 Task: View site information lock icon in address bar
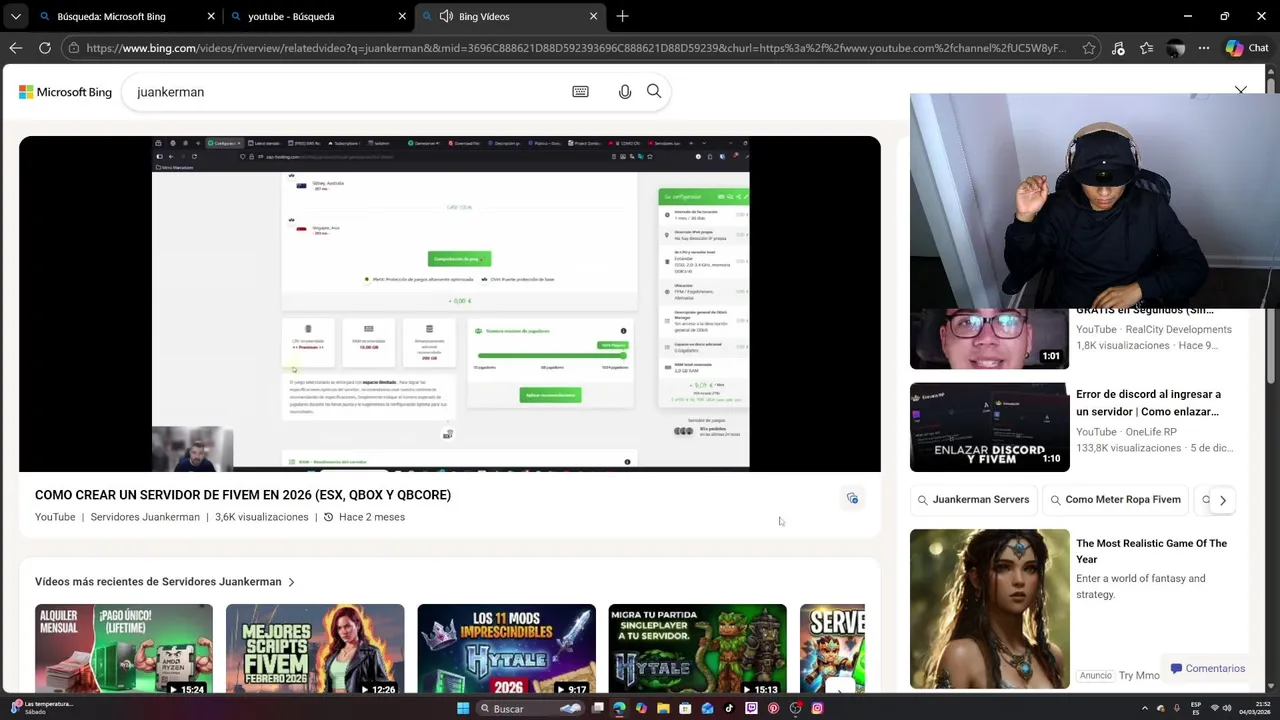click(73, 48)
